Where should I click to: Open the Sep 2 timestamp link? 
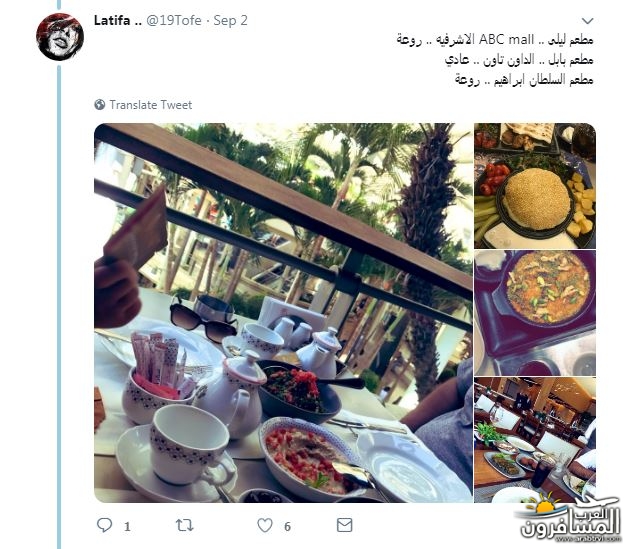[x=230, y=20]
